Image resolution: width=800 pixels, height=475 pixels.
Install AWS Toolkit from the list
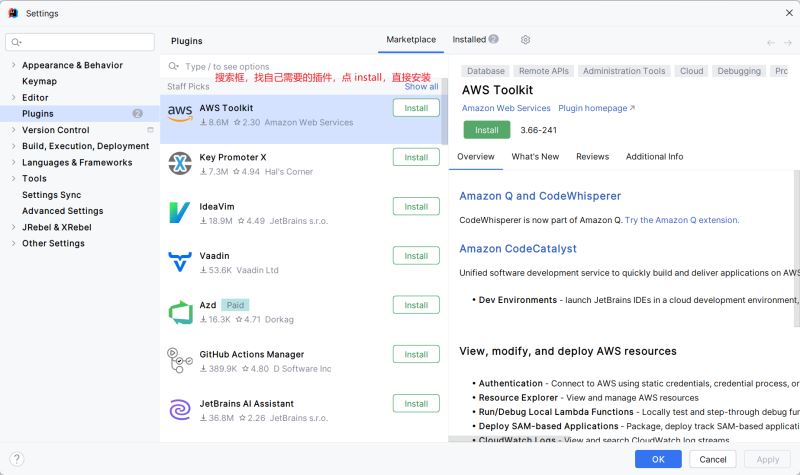[x=416, y=108]
